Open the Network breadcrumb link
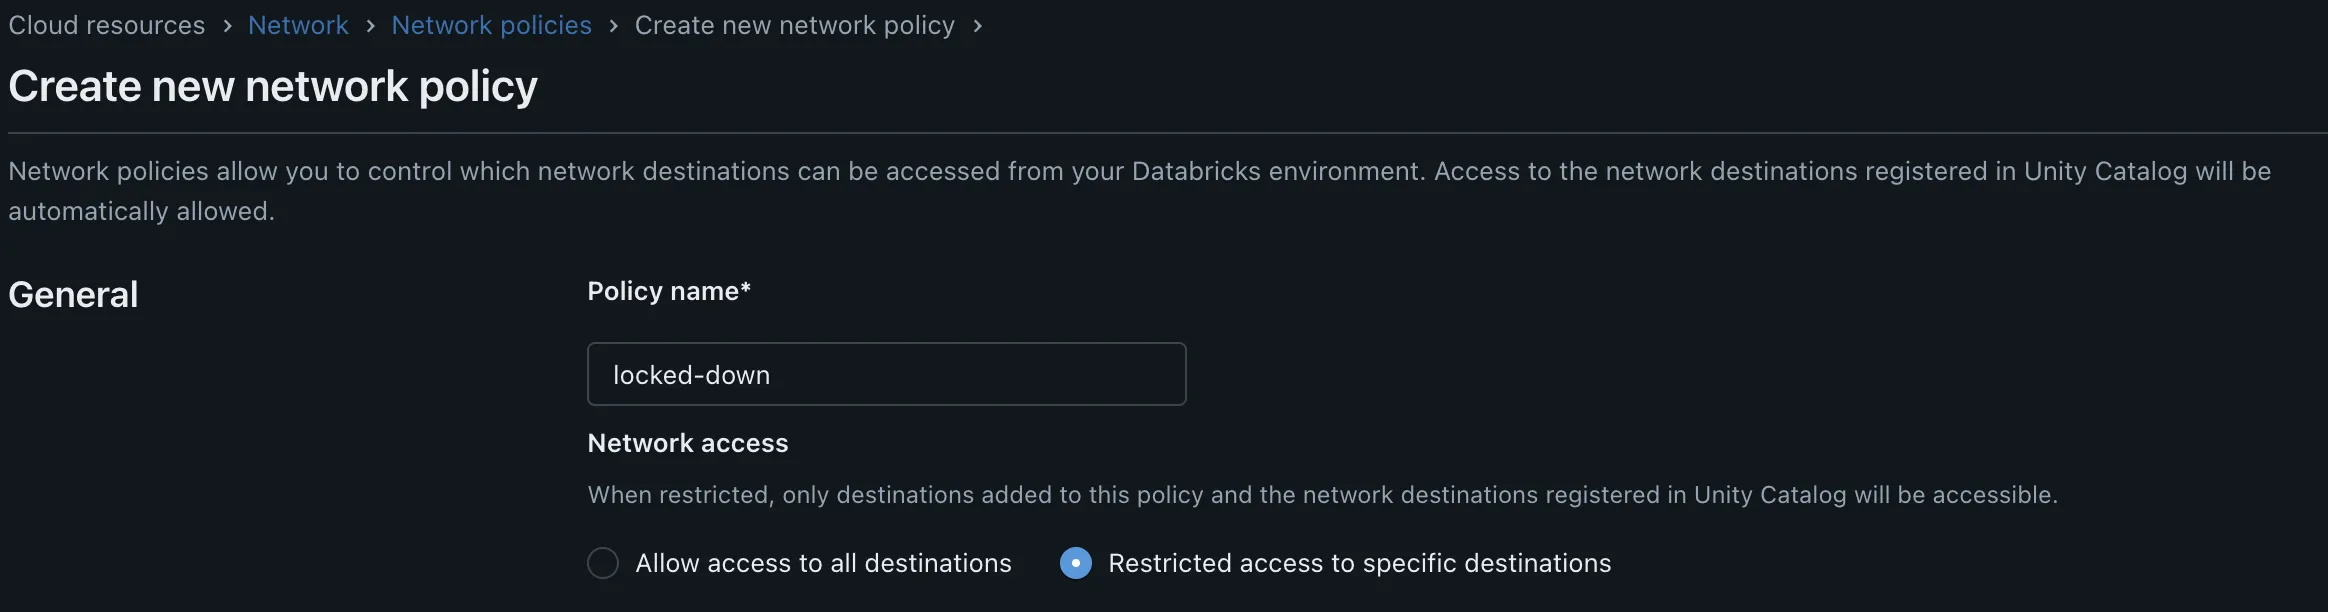Viewport: 2328px width, 612px height. pos(298,26)
